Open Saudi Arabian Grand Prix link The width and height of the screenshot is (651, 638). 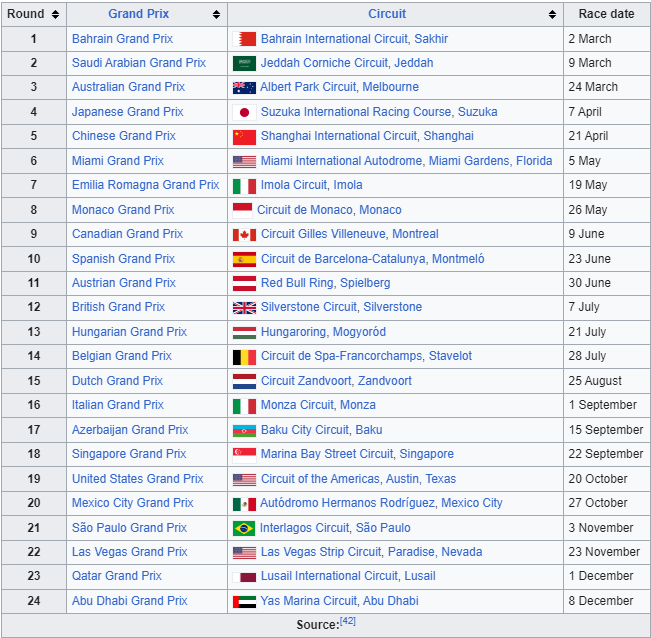pyautogui.click(x=139, y=63)
